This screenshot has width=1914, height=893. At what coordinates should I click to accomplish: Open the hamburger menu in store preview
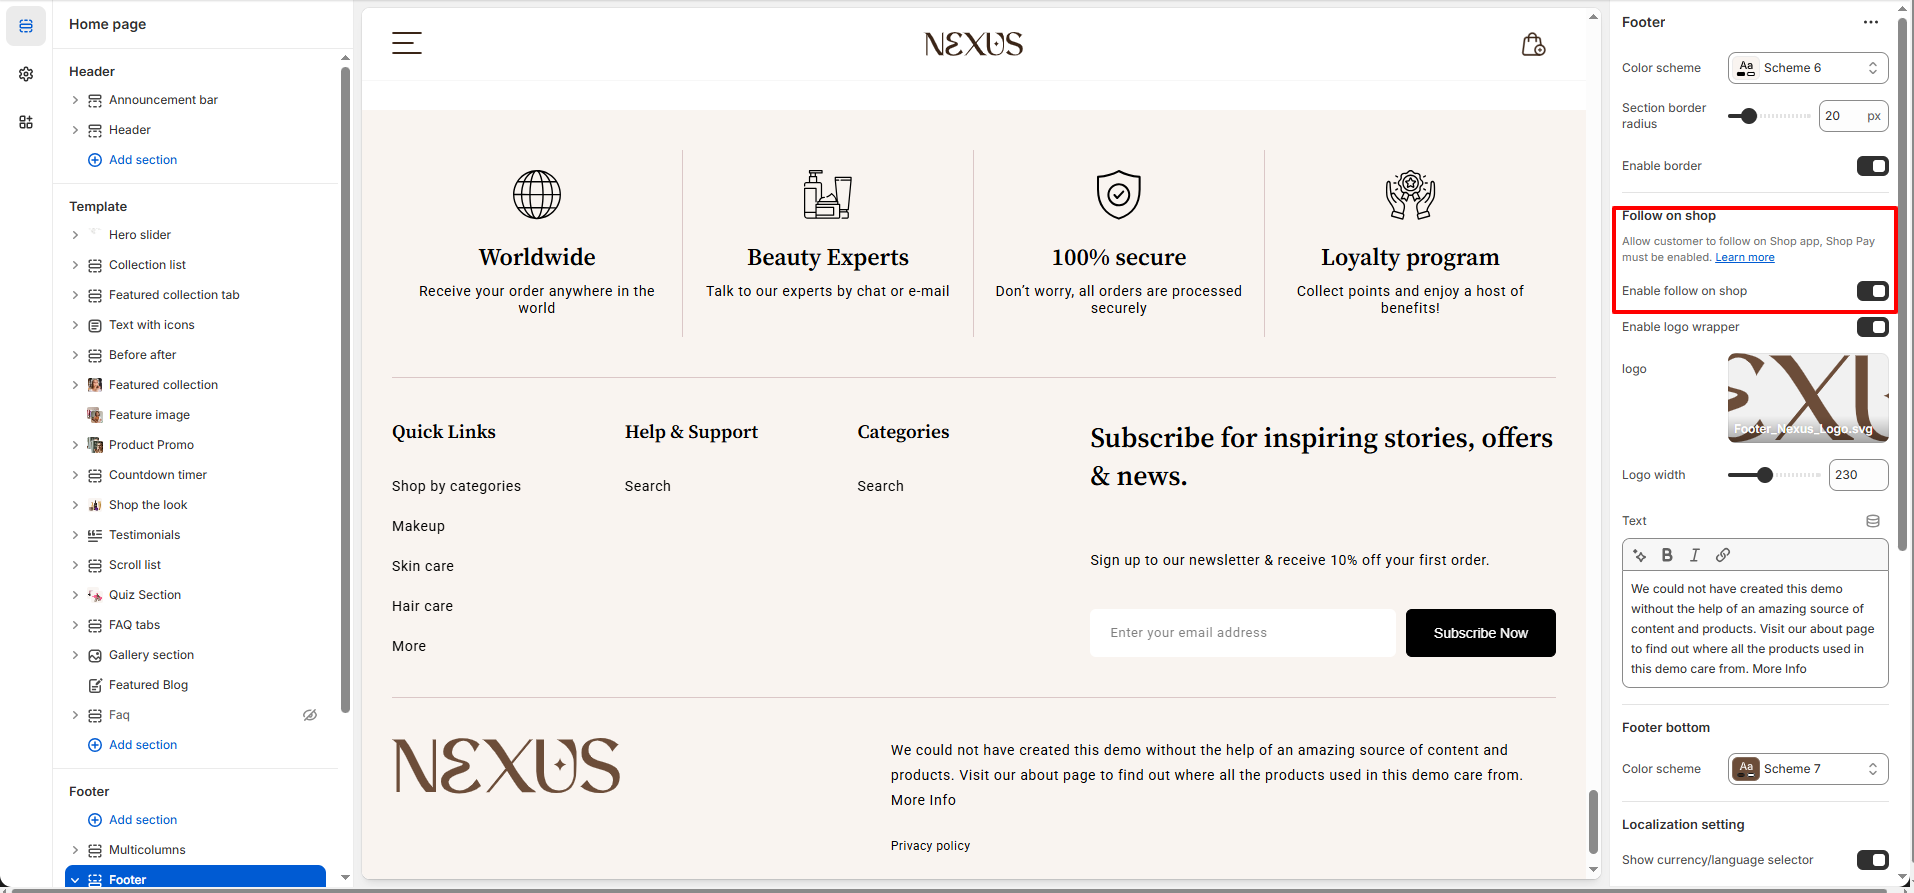[406, 43]
